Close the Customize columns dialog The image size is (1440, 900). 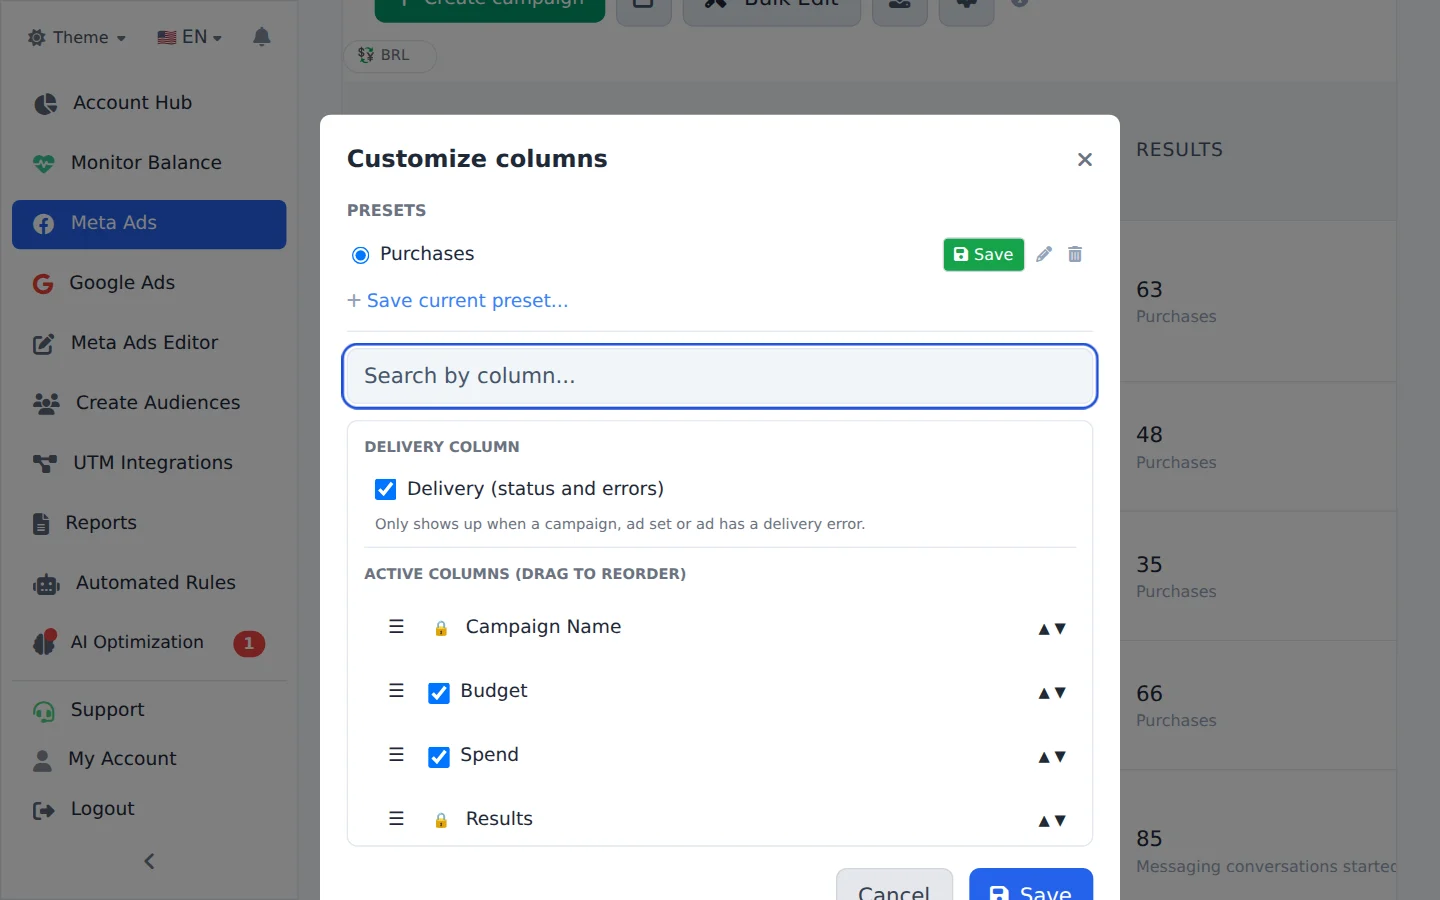1085,160
